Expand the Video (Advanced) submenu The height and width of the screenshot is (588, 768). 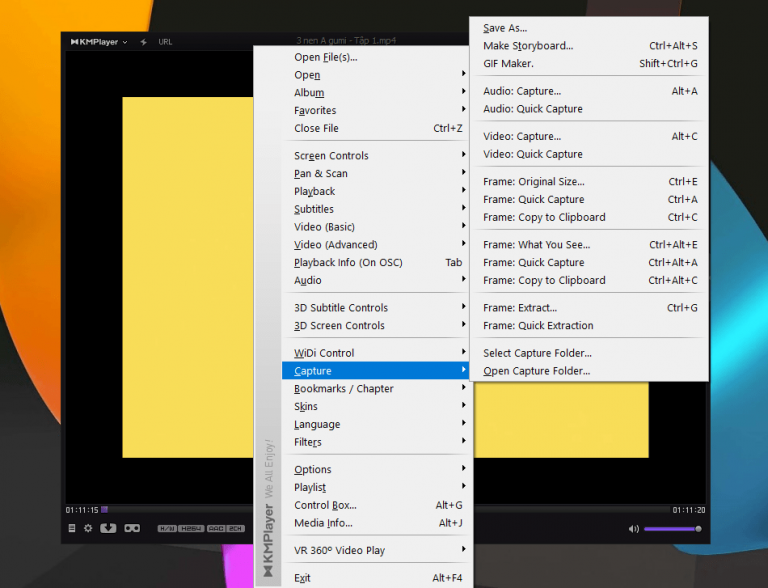[377, 245]
